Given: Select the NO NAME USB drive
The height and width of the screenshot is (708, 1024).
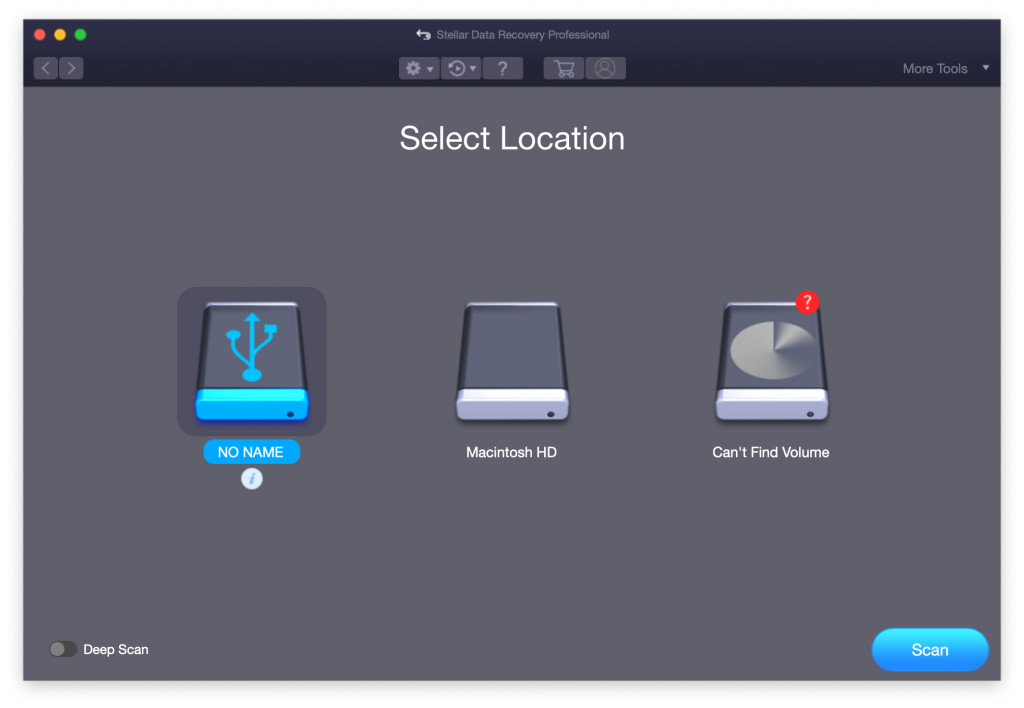Looking at the screenshot, I should click(x=251, y=361).
